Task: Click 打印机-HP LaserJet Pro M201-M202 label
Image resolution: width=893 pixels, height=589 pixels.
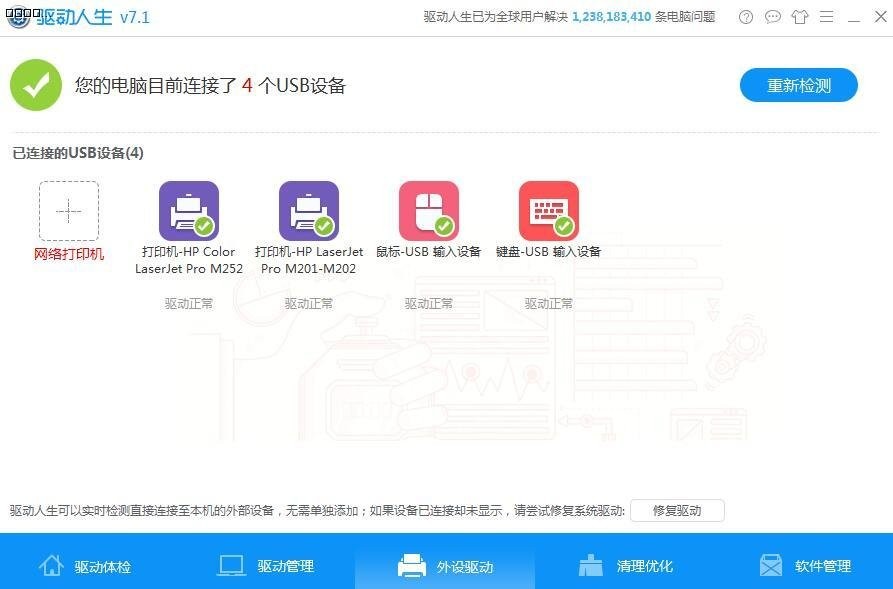Action: coord(309,260)
